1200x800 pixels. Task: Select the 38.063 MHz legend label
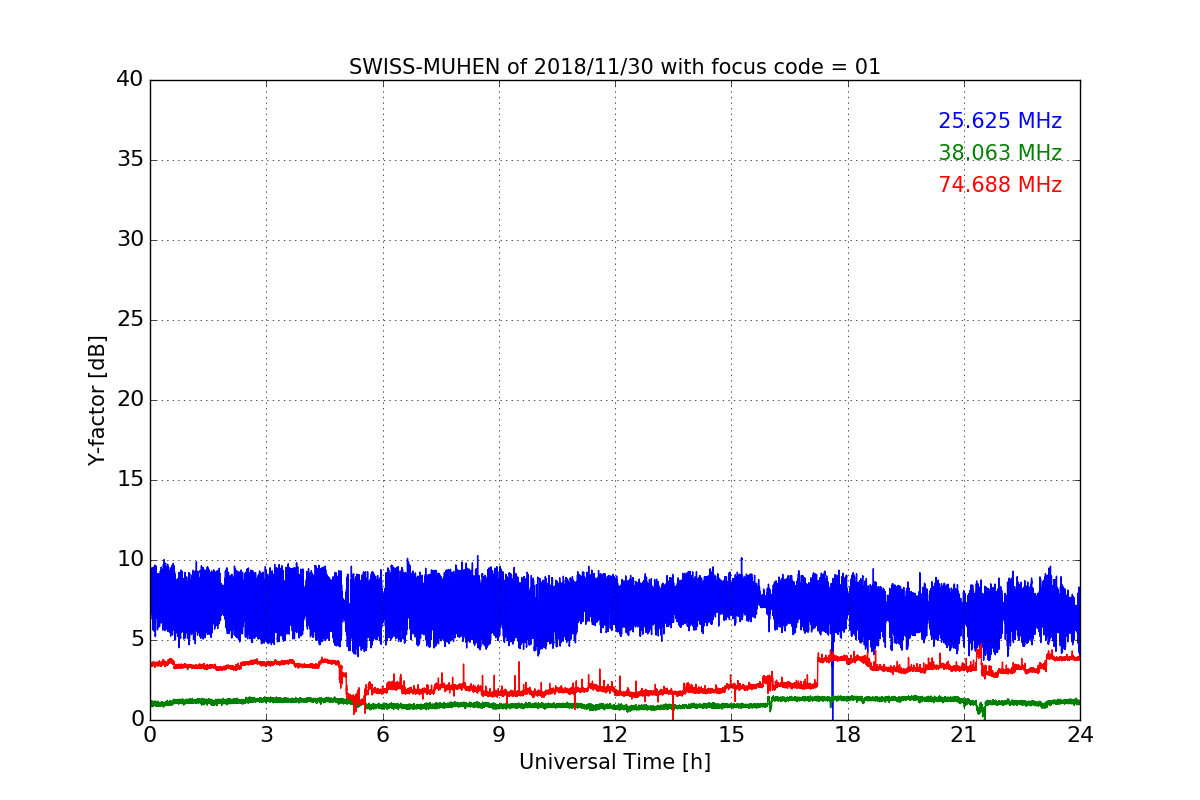coord(1000,153)
